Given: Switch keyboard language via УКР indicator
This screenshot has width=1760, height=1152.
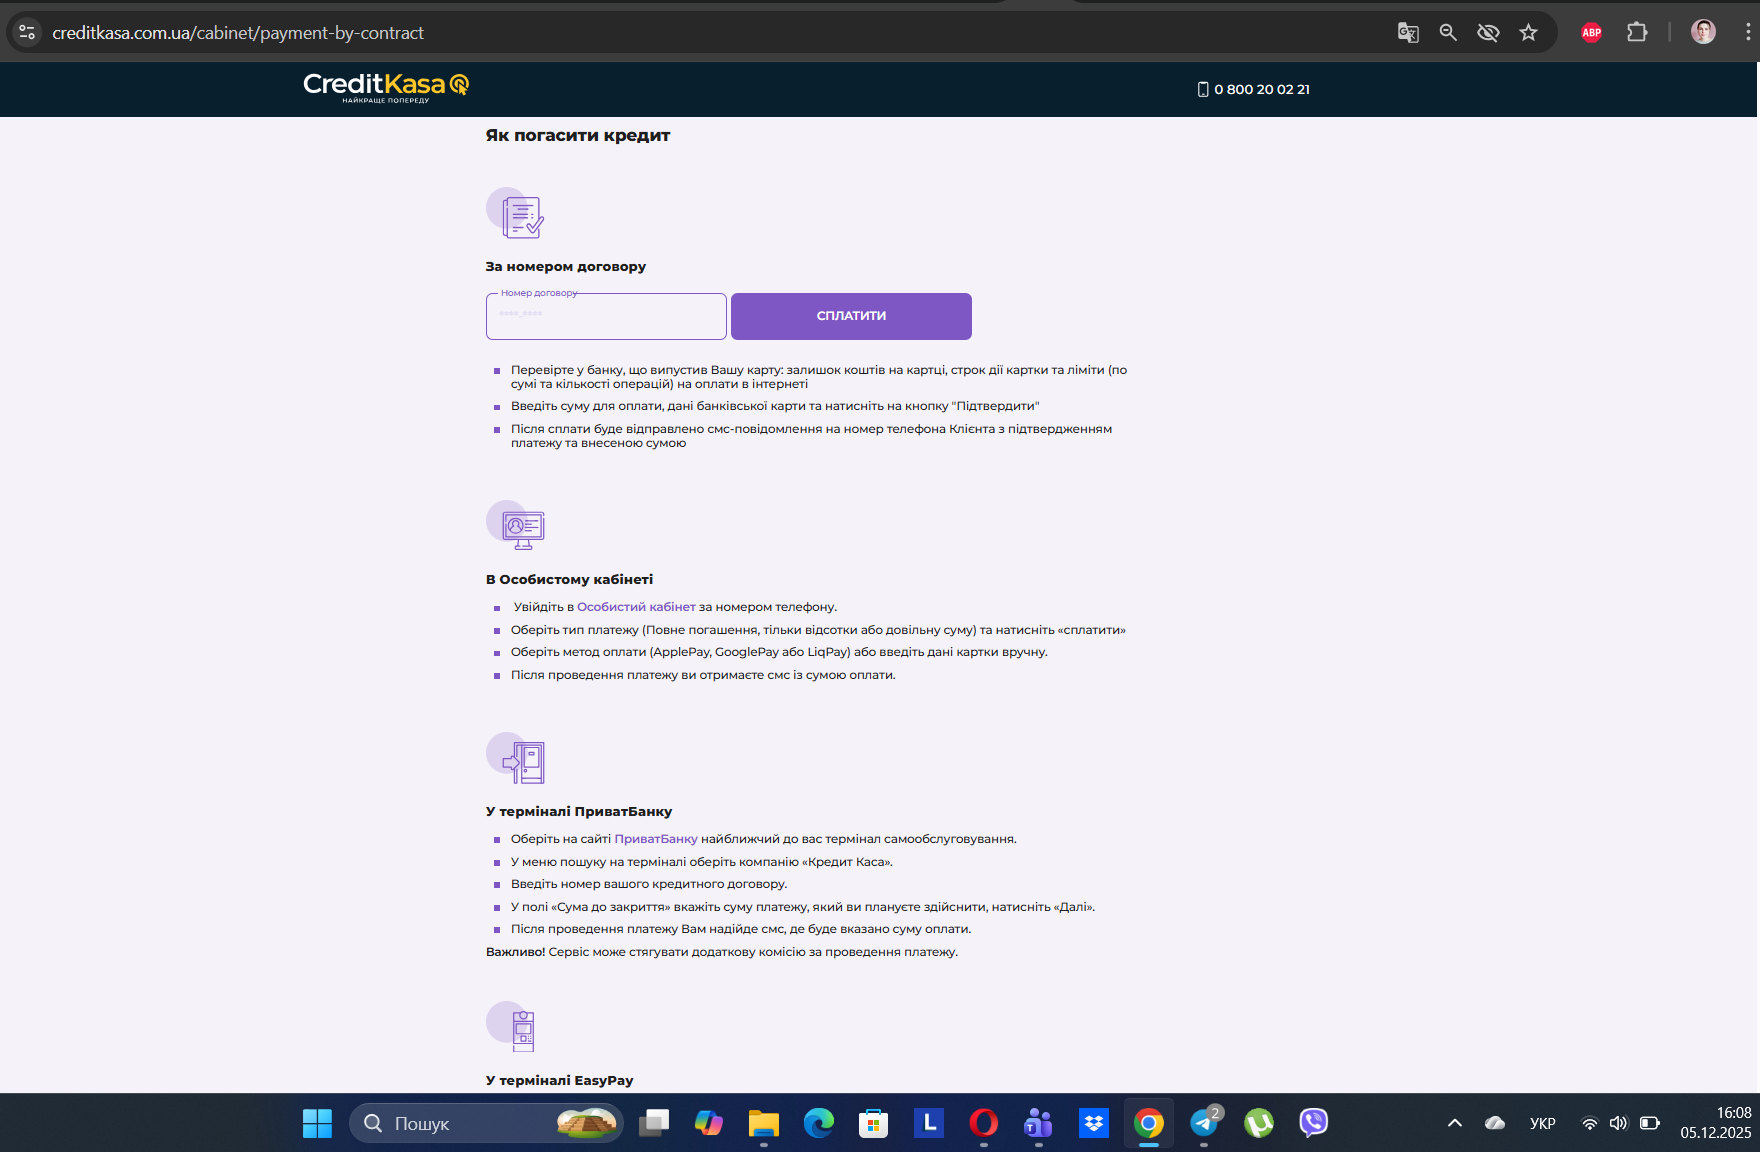Looking at the screenshot, I should pyautogui.click(x=1543, y=1123).
